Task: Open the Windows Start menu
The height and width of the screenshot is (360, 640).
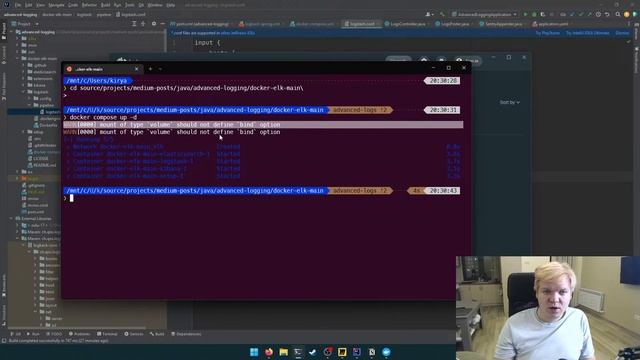Action: tap(254, 352)
